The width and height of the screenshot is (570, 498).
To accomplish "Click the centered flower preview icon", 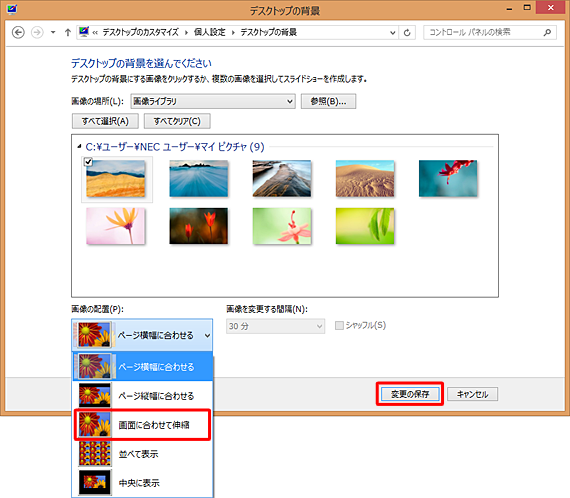I will click(x=95, y=483).
